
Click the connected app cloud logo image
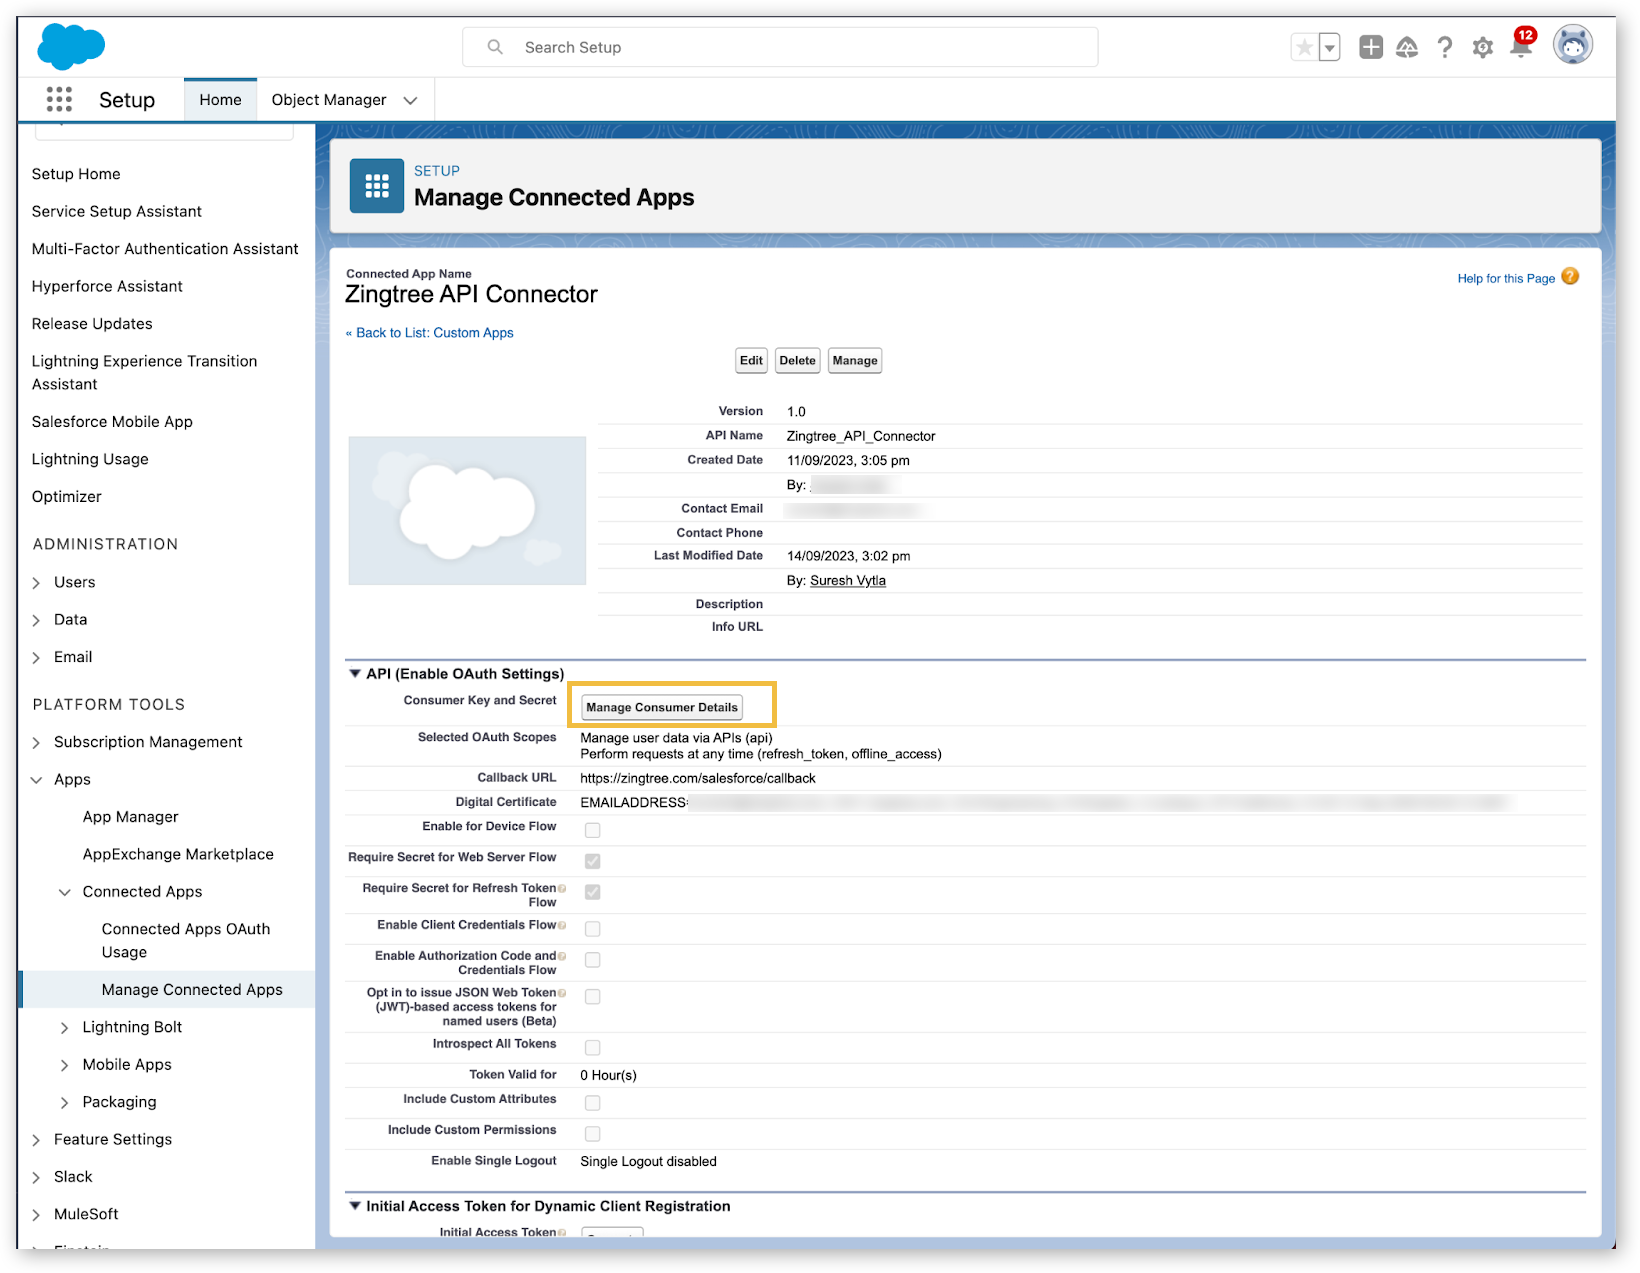point(467,510)
